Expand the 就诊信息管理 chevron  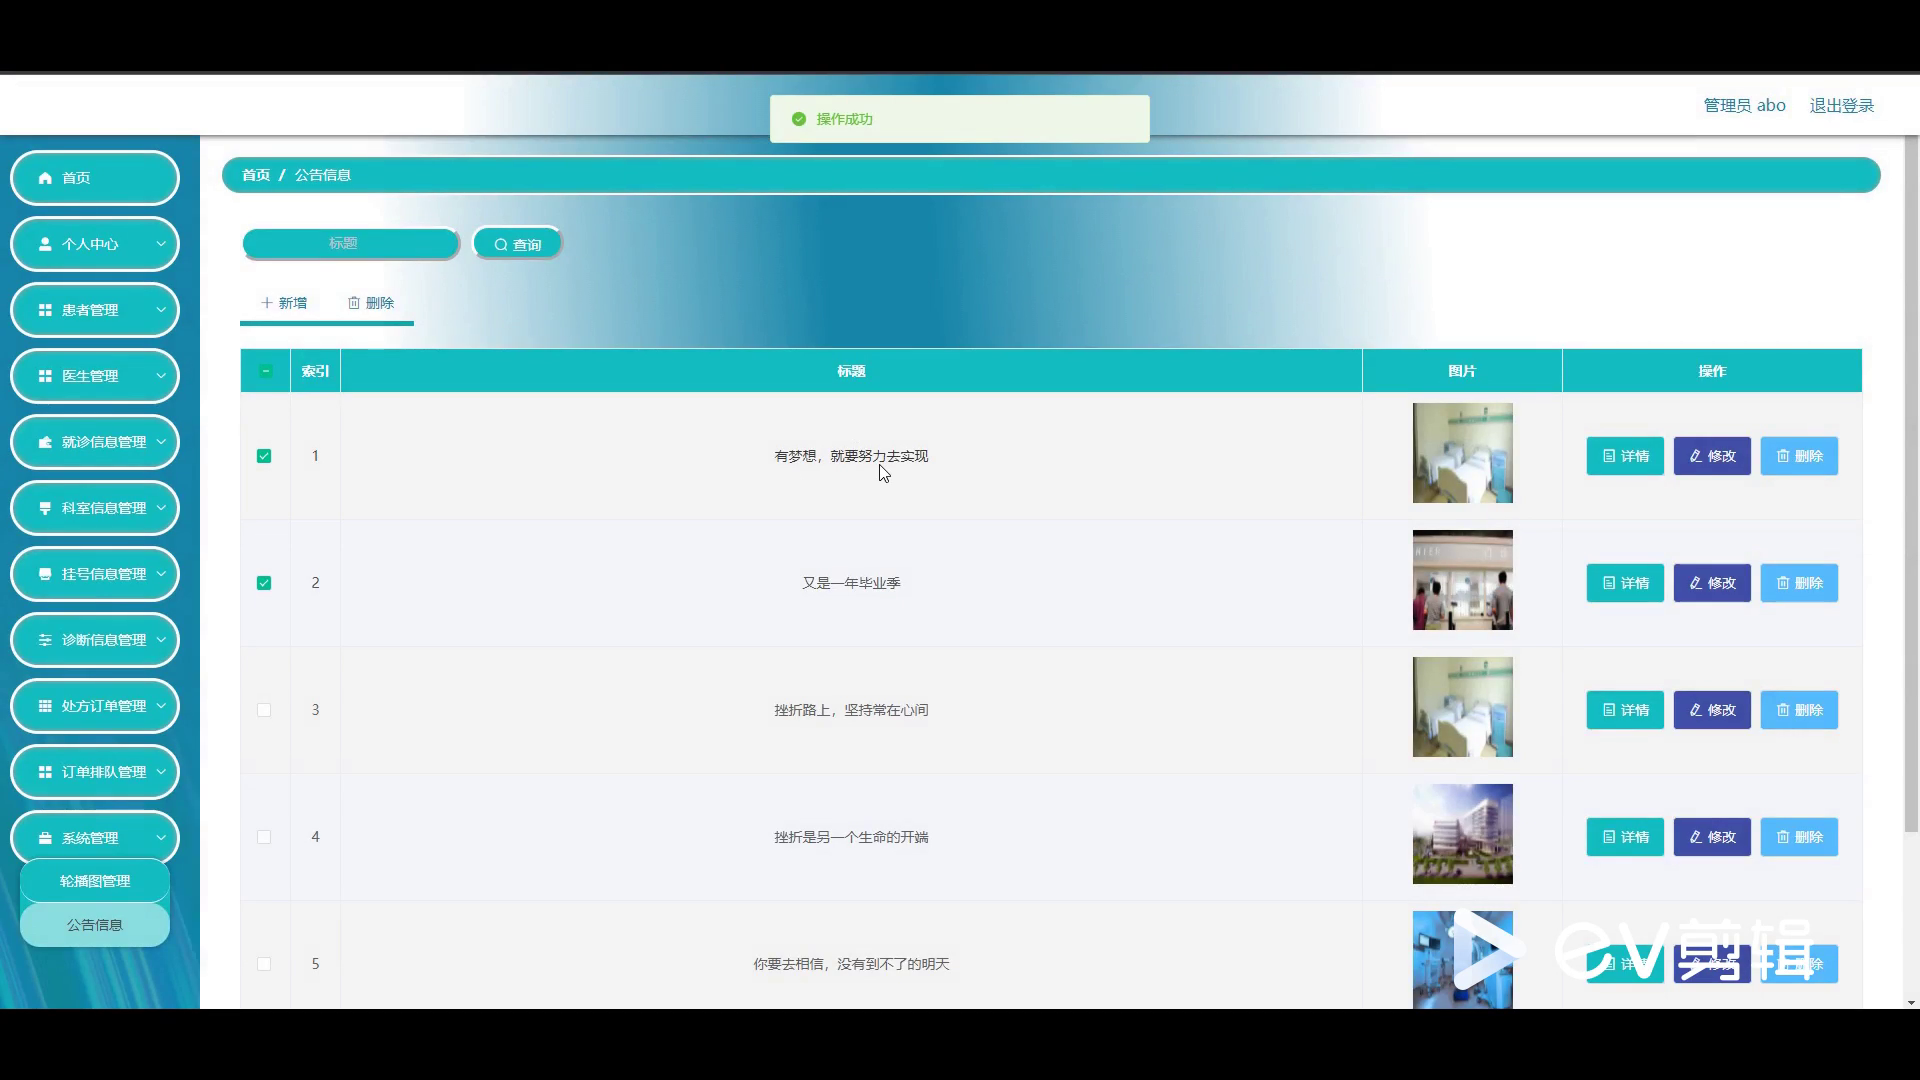[161, 442]
